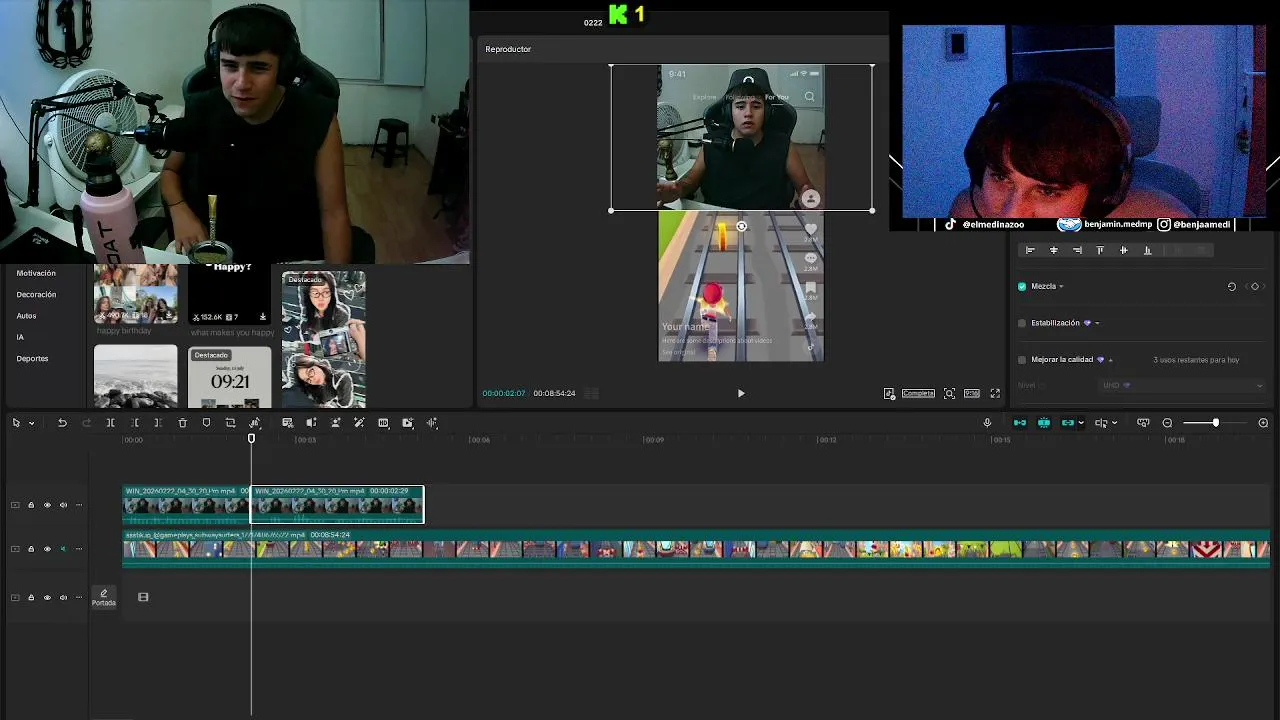
Task: Open the Motivación template category
Action: click(36, 273)
